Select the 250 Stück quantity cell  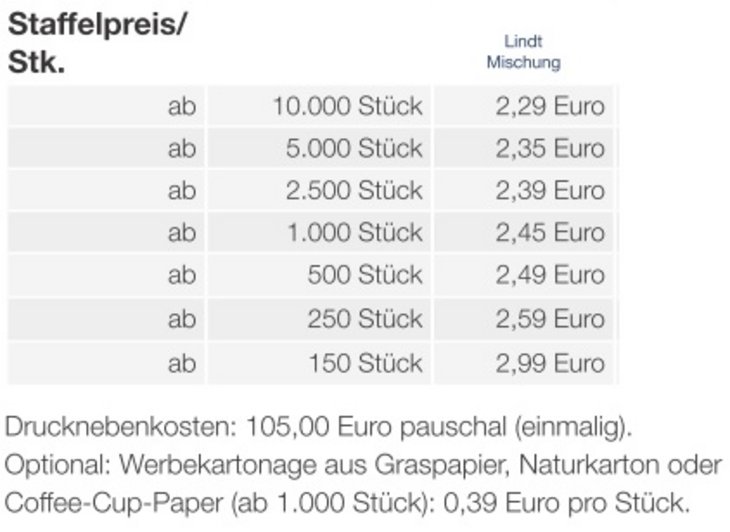365,319
